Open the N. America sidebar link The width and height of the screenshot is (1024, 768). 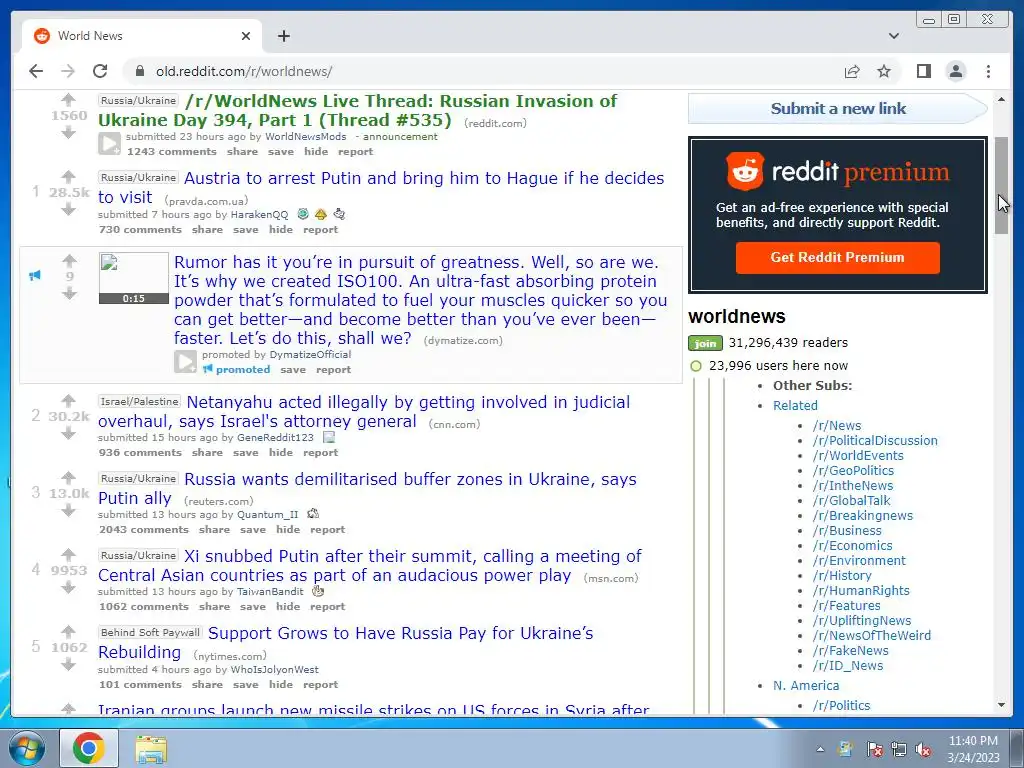[x=806, y=686]
